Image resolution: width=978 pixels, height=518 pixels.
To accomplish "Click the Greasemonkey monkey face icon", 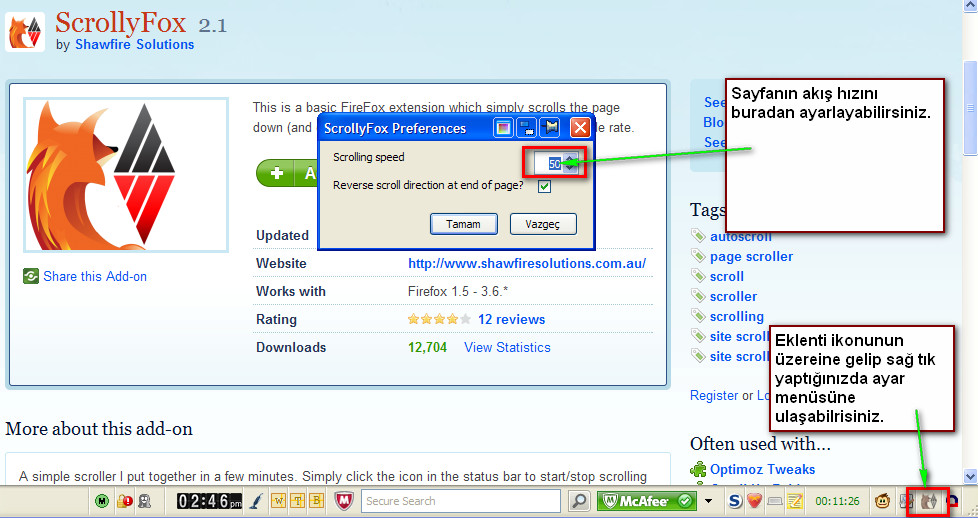I will click(882, 501).
